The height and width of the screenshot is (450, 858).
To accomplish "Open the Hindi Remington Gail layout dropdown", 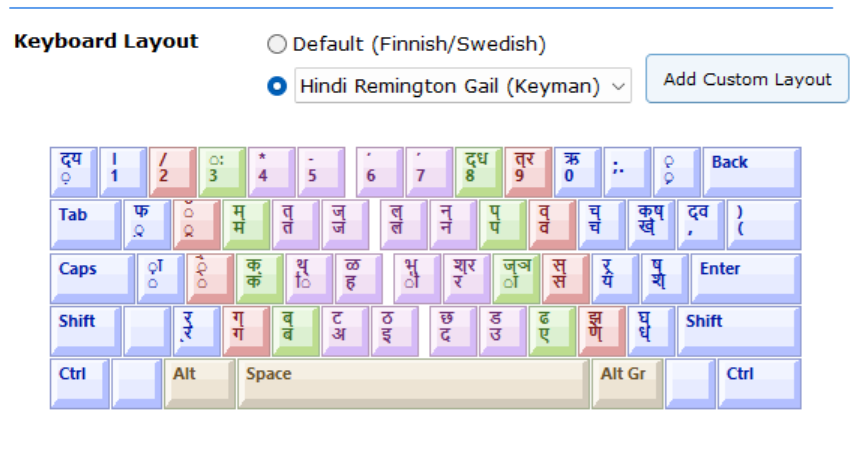I will (463, 86).
